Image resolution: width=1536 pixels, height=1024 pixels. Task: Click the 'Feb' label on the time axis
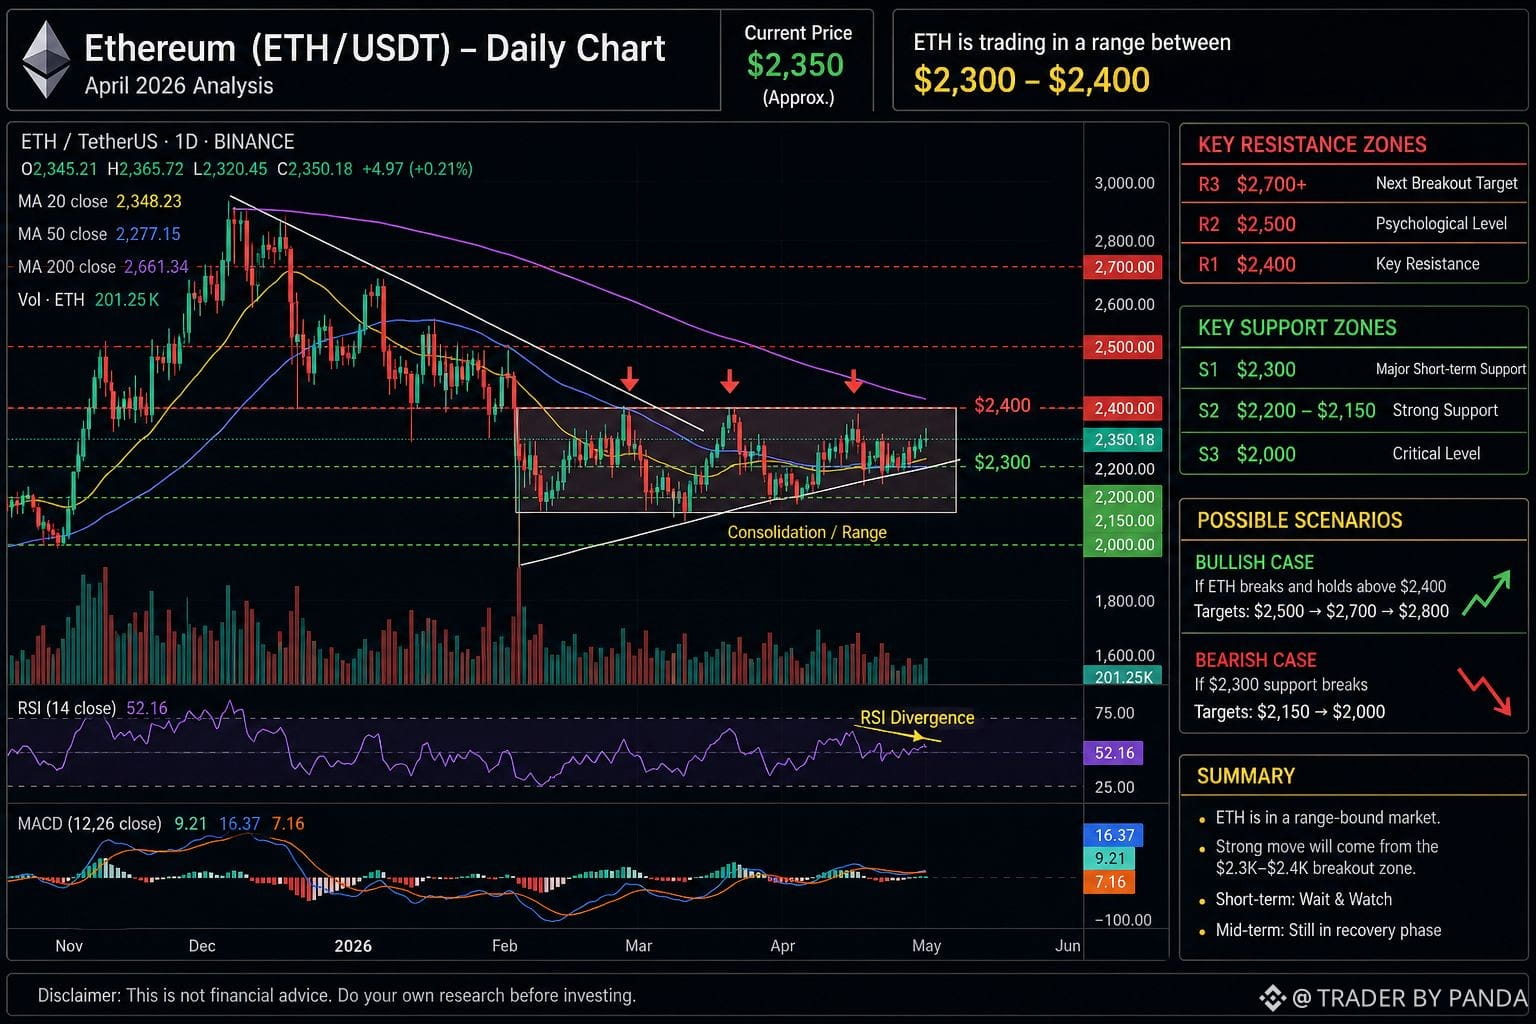pos(505,946)
